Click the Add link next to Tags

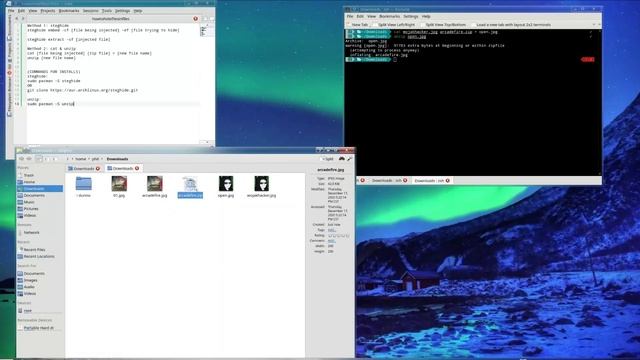pos(331,230)
